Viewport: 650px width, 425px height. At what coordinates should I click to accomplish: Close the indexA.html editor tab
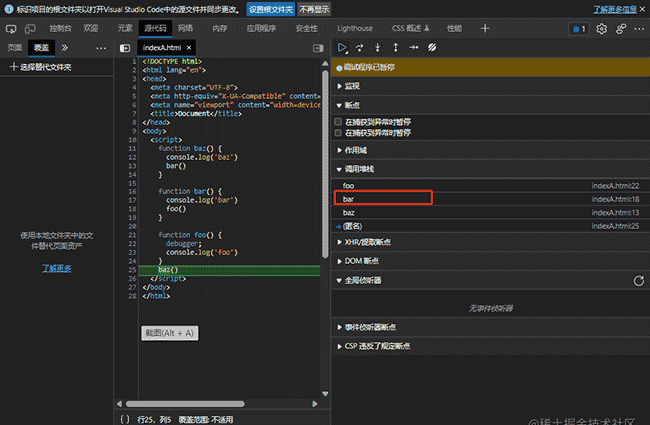click(189, 48)
